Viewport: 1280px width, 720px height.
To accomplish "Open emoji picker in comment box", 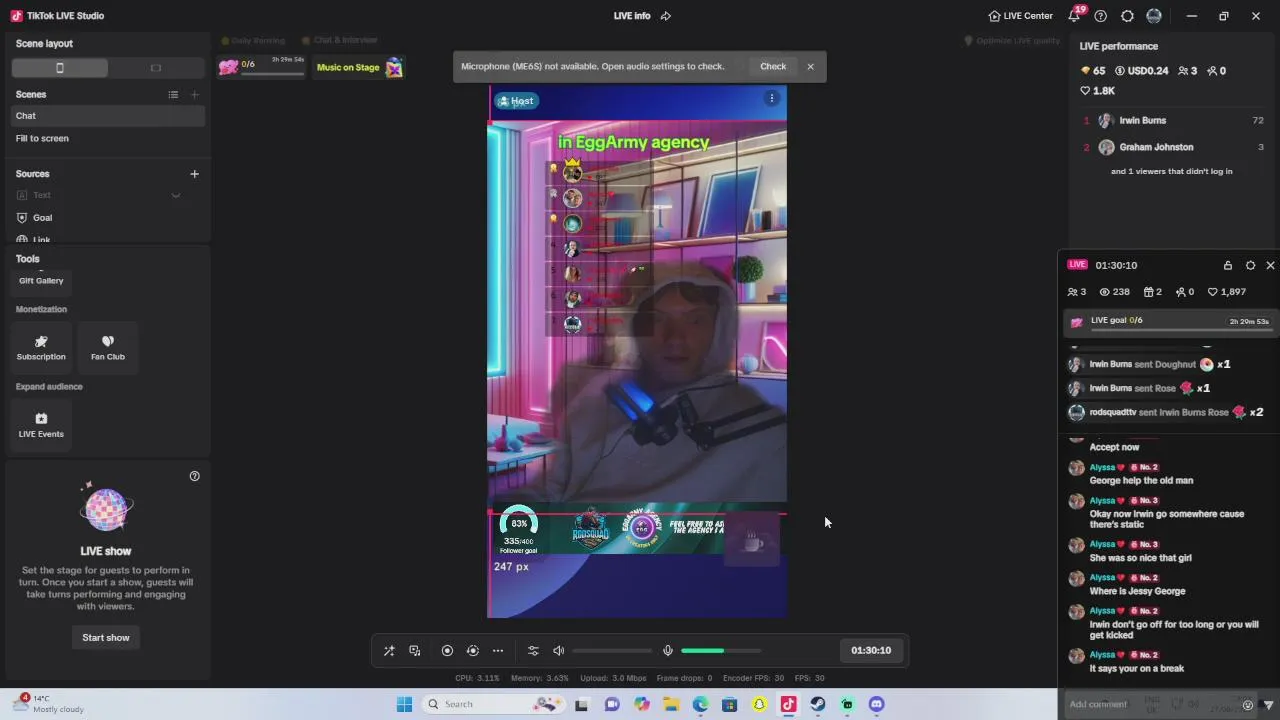I will (x=1247, y=705).
